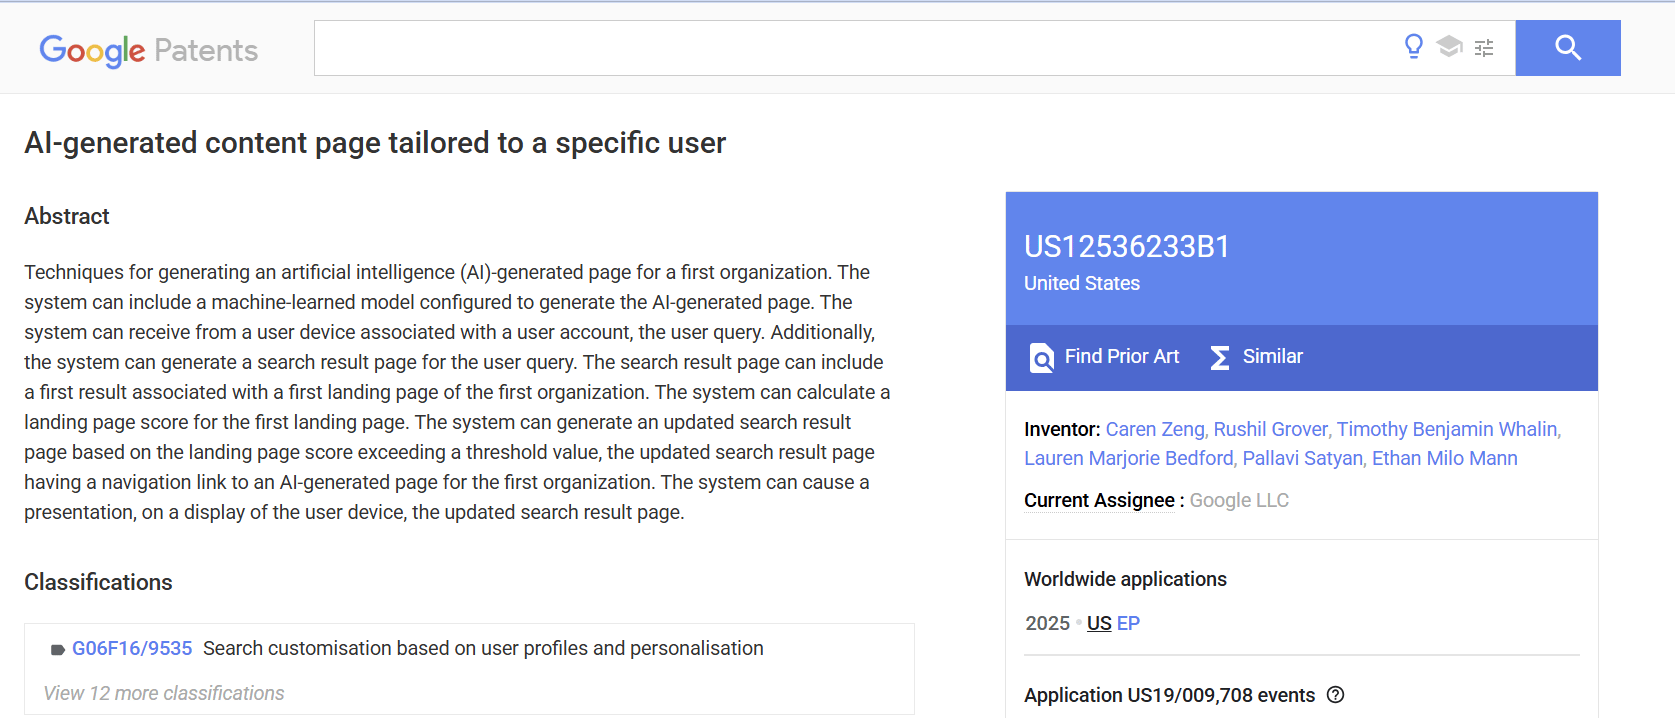1675x718 pixels.
Task: Click the tag icon beside G06F16/9535
Action: [58, 650]
